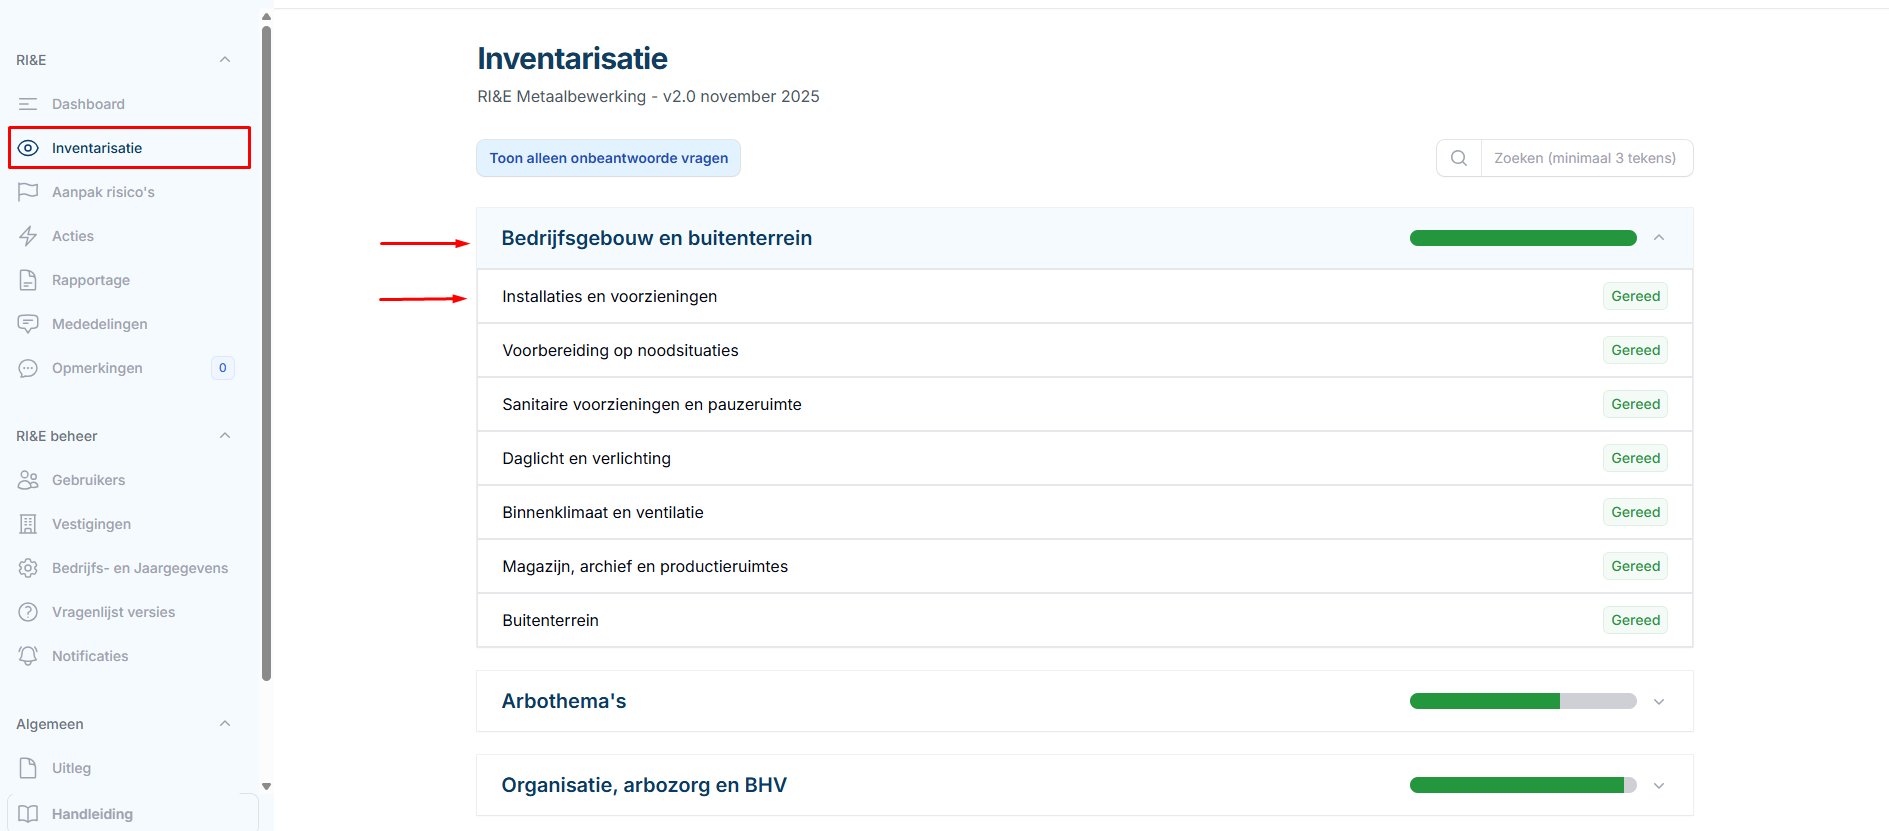Click the Gebruikers people icon
This screenshot has width=1889, height=831.
[28, 480]
